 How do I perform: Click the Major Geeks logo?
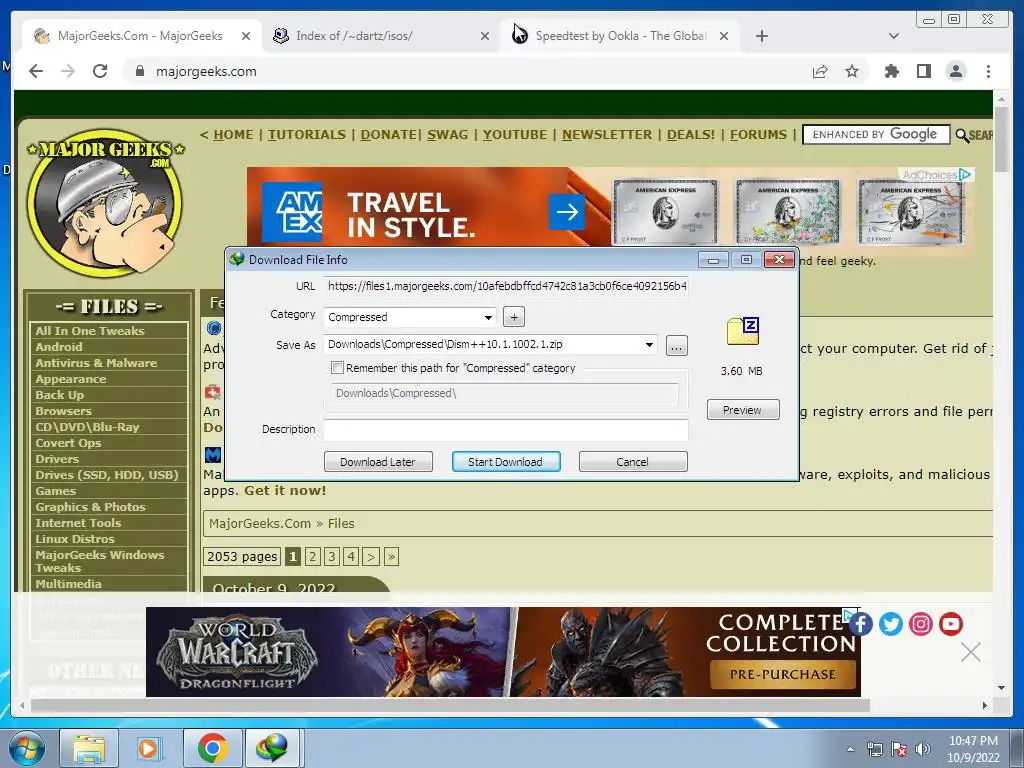pyautogui.click(x=106, y=202)
